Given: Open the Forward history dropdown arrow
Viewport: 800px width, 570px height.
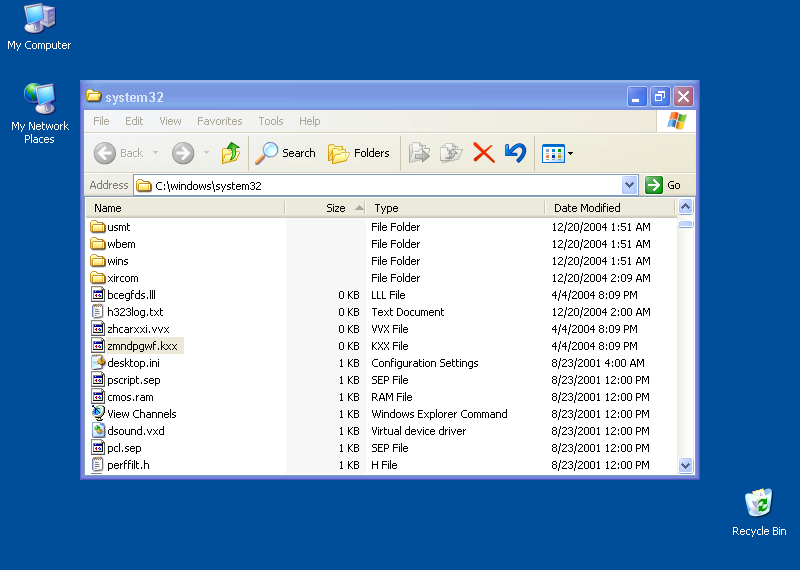Looking at the screenshot, I should pyautogui.click(x=206, y=153).
